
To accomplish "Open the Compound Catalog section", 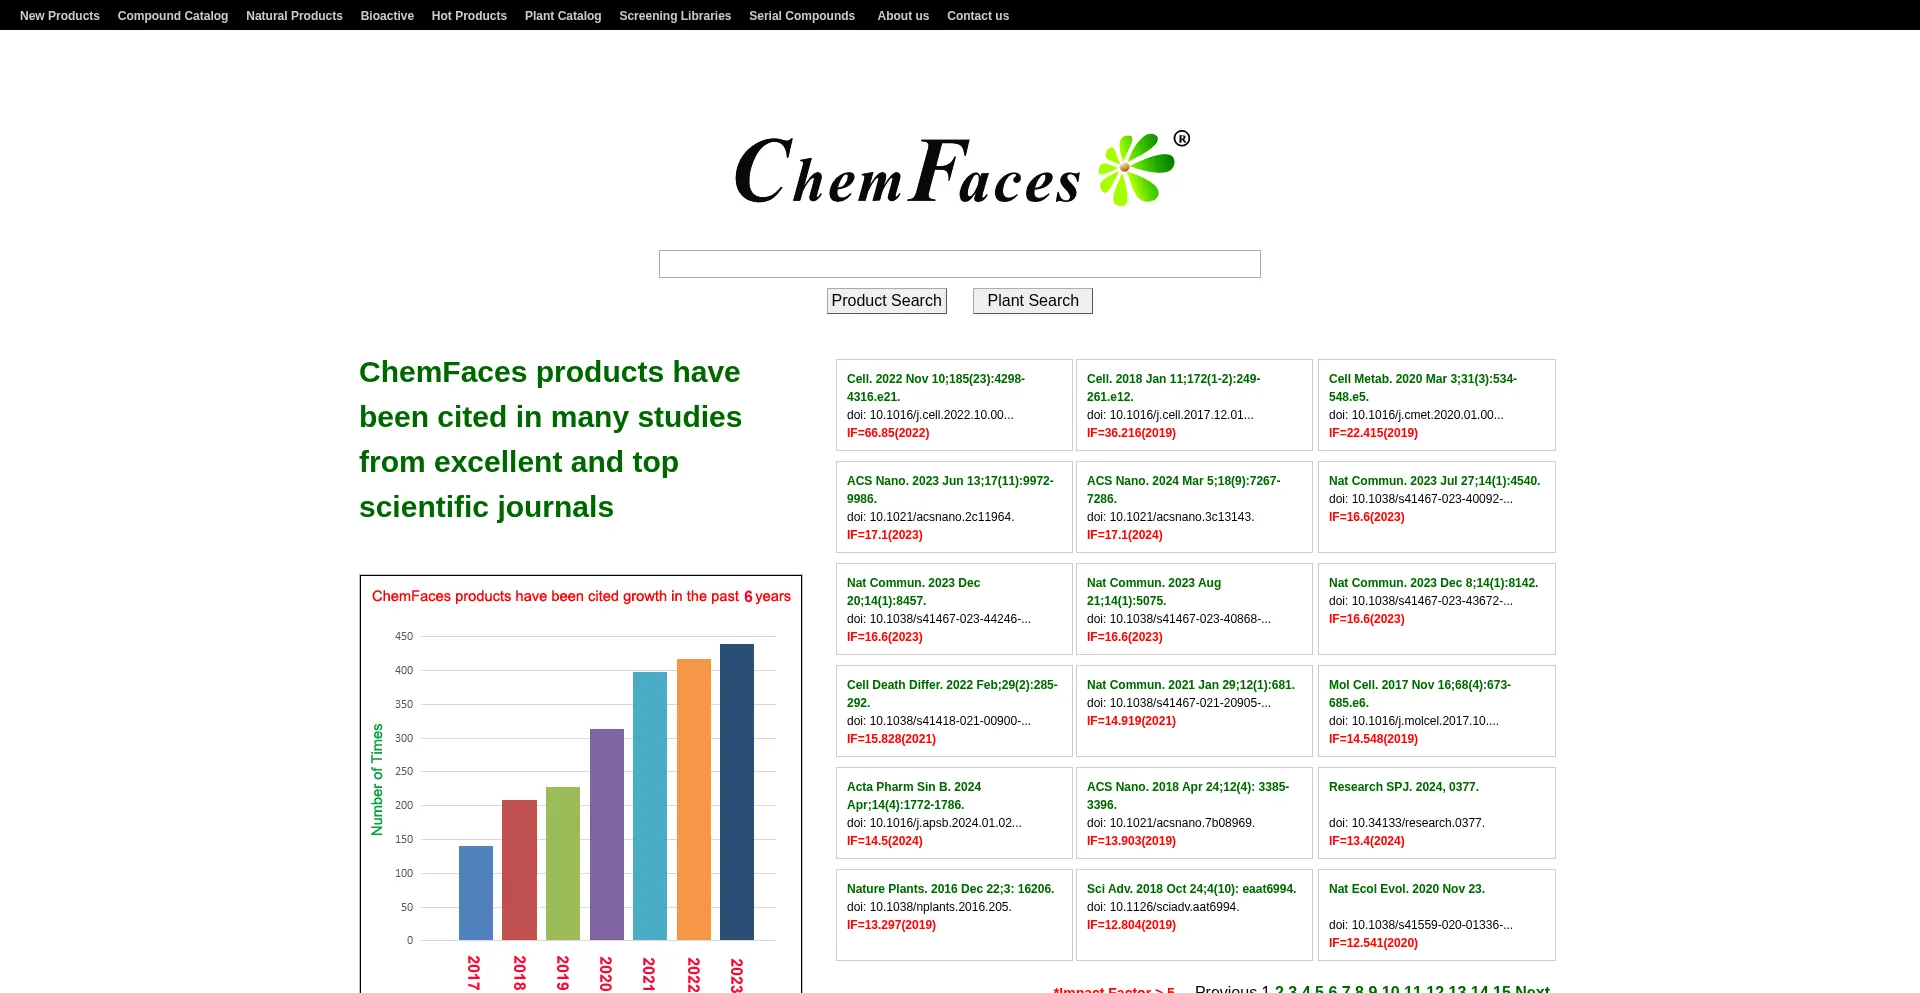I will pos(172,15).
